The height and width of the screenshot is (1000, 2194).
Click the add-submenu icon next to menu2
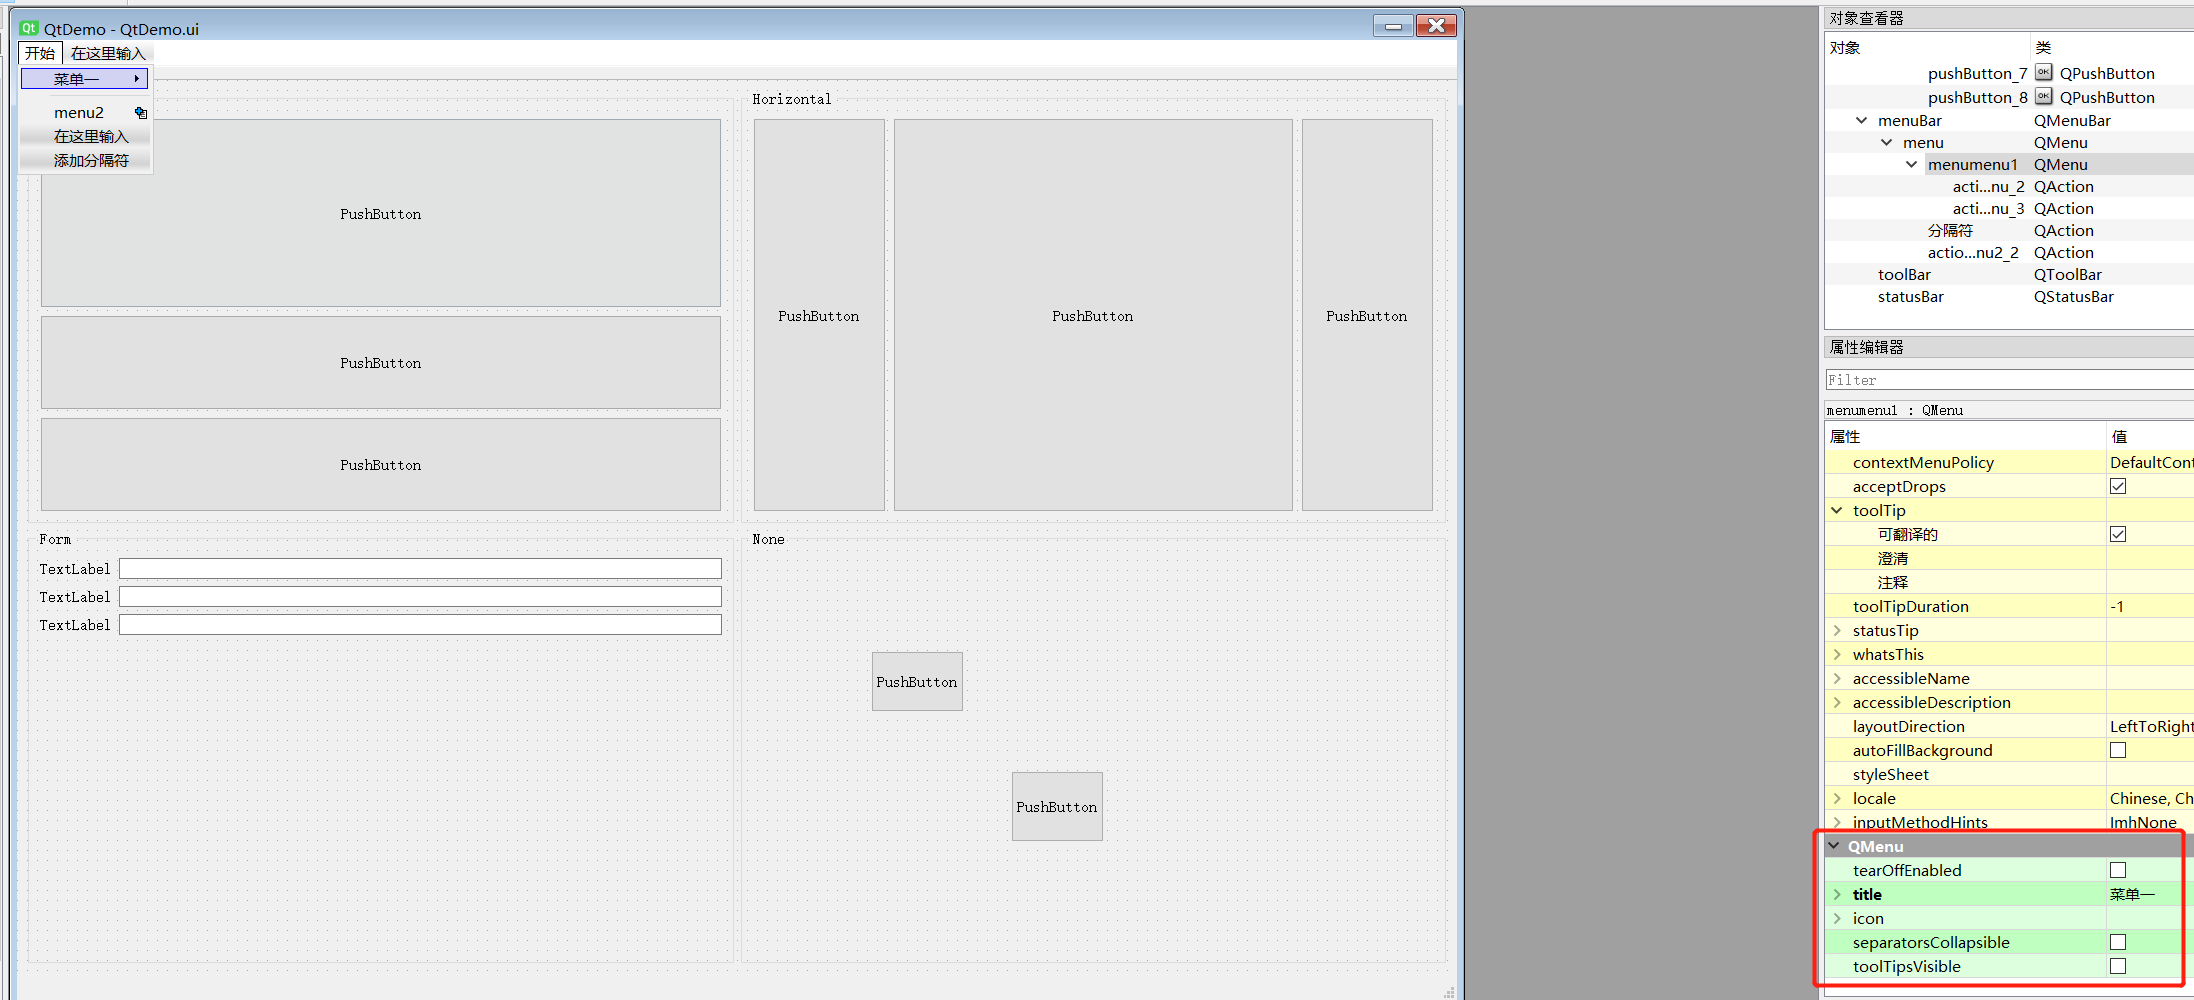141,113
